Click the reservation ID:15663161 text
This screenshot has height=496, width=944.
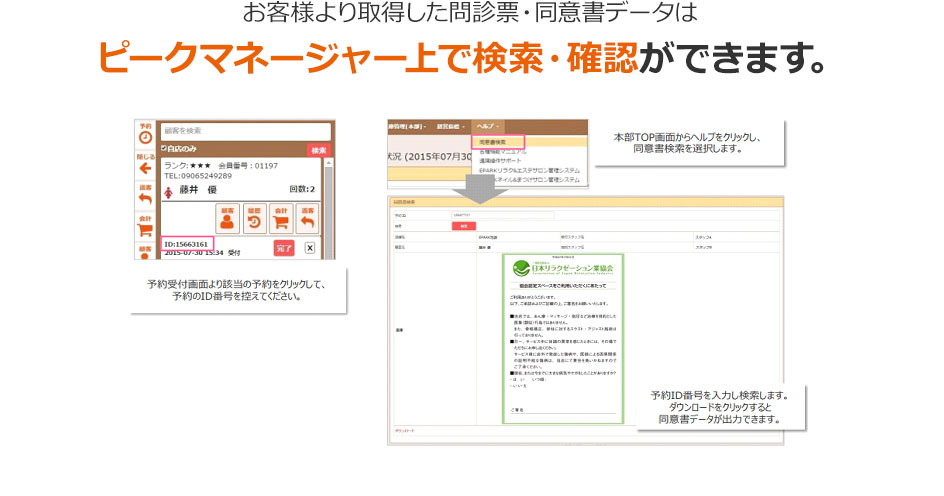click(x=187, y=244)
